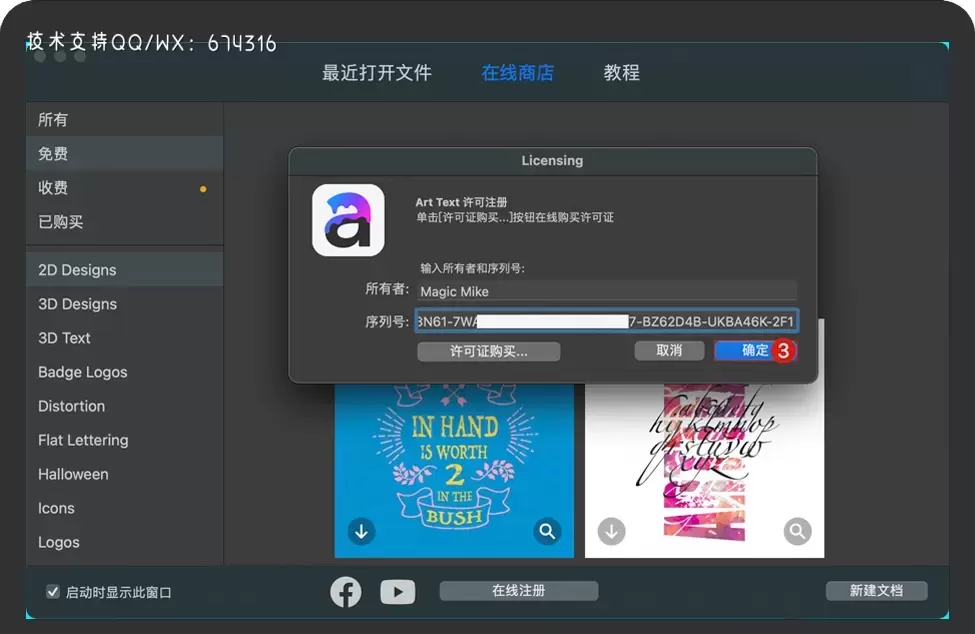Open the 3D Text category

pos(64,338)
